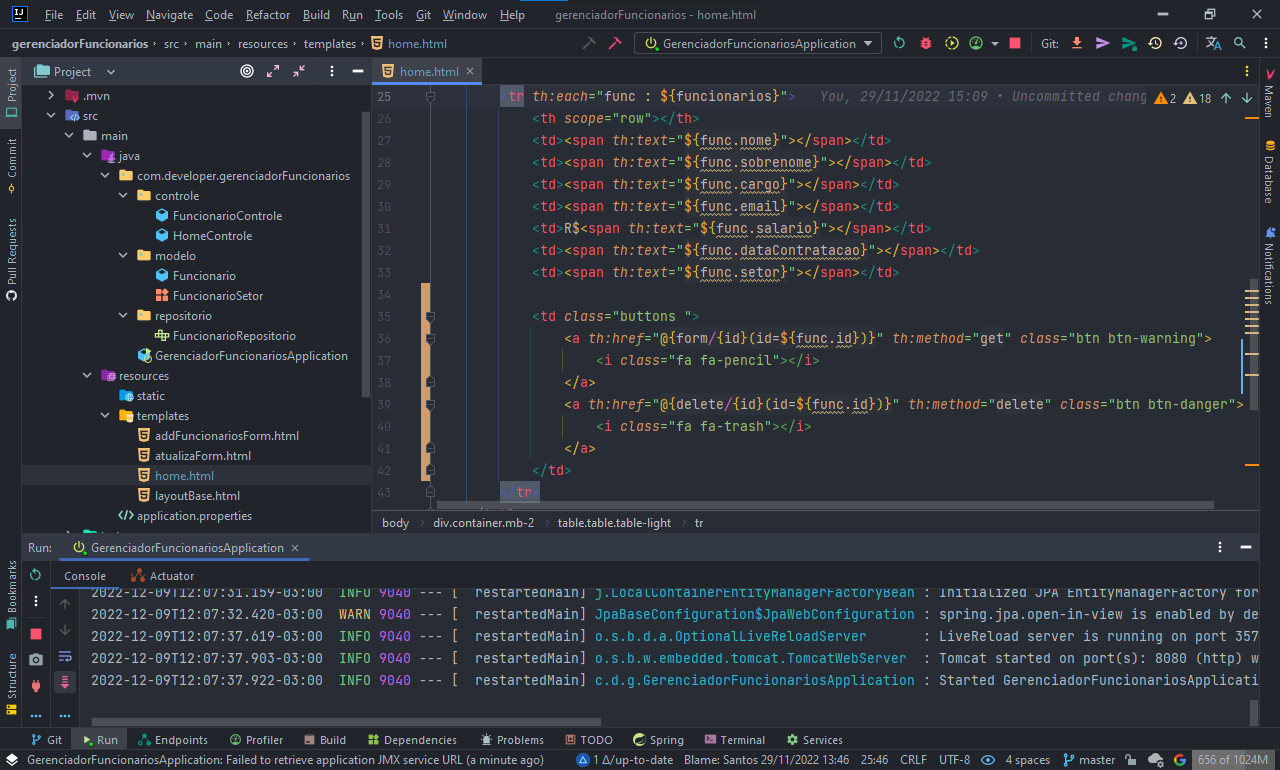Click the 656 of 1024M memory indicator
1280x770 pixels.
(x=1233, y=760)
